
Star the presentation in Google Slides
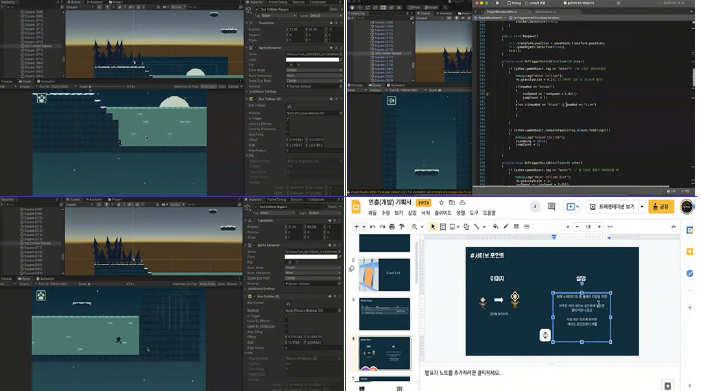pos(441,202)
